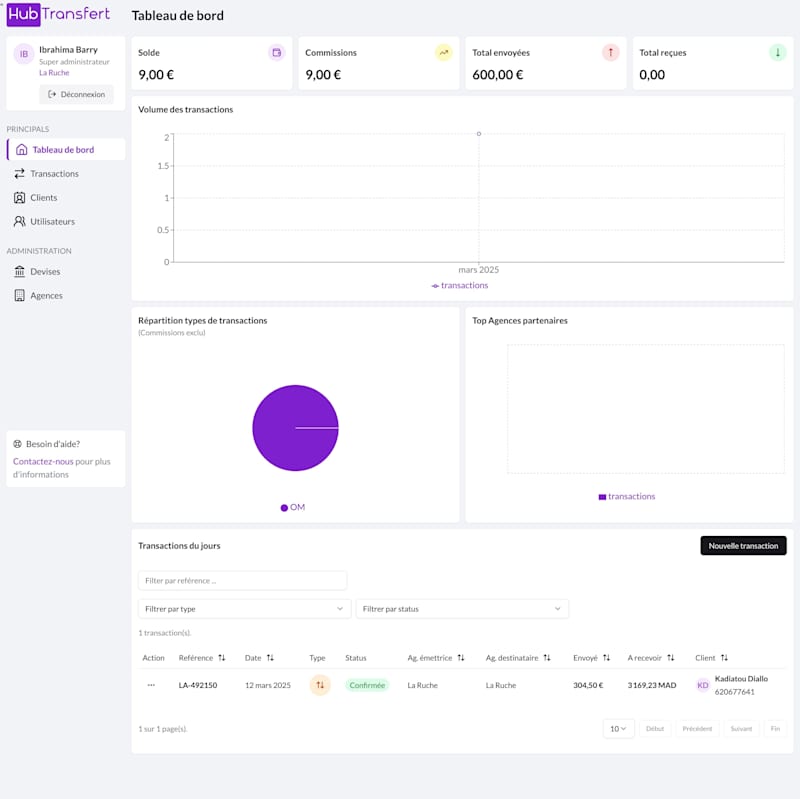Sort table by Date column
This screenshot has width=800, height=799.
(x=270, y=658)
